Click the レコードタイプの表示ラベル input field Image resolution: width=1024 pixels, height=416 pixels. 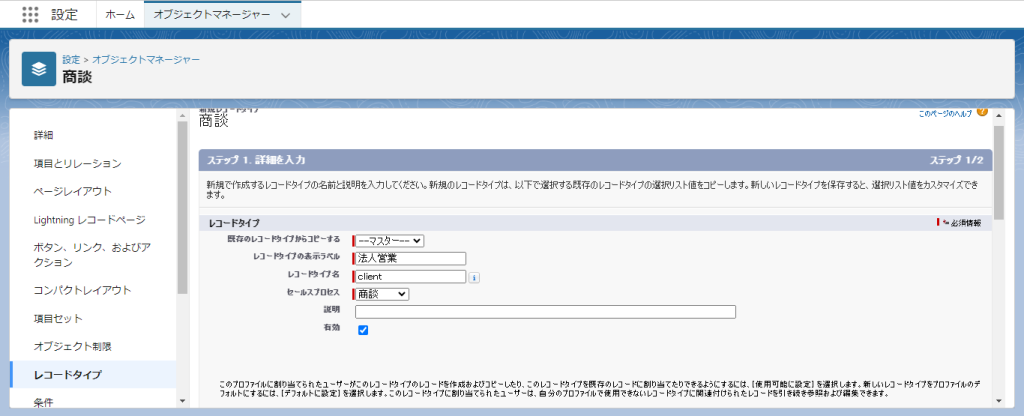(409, 258)
